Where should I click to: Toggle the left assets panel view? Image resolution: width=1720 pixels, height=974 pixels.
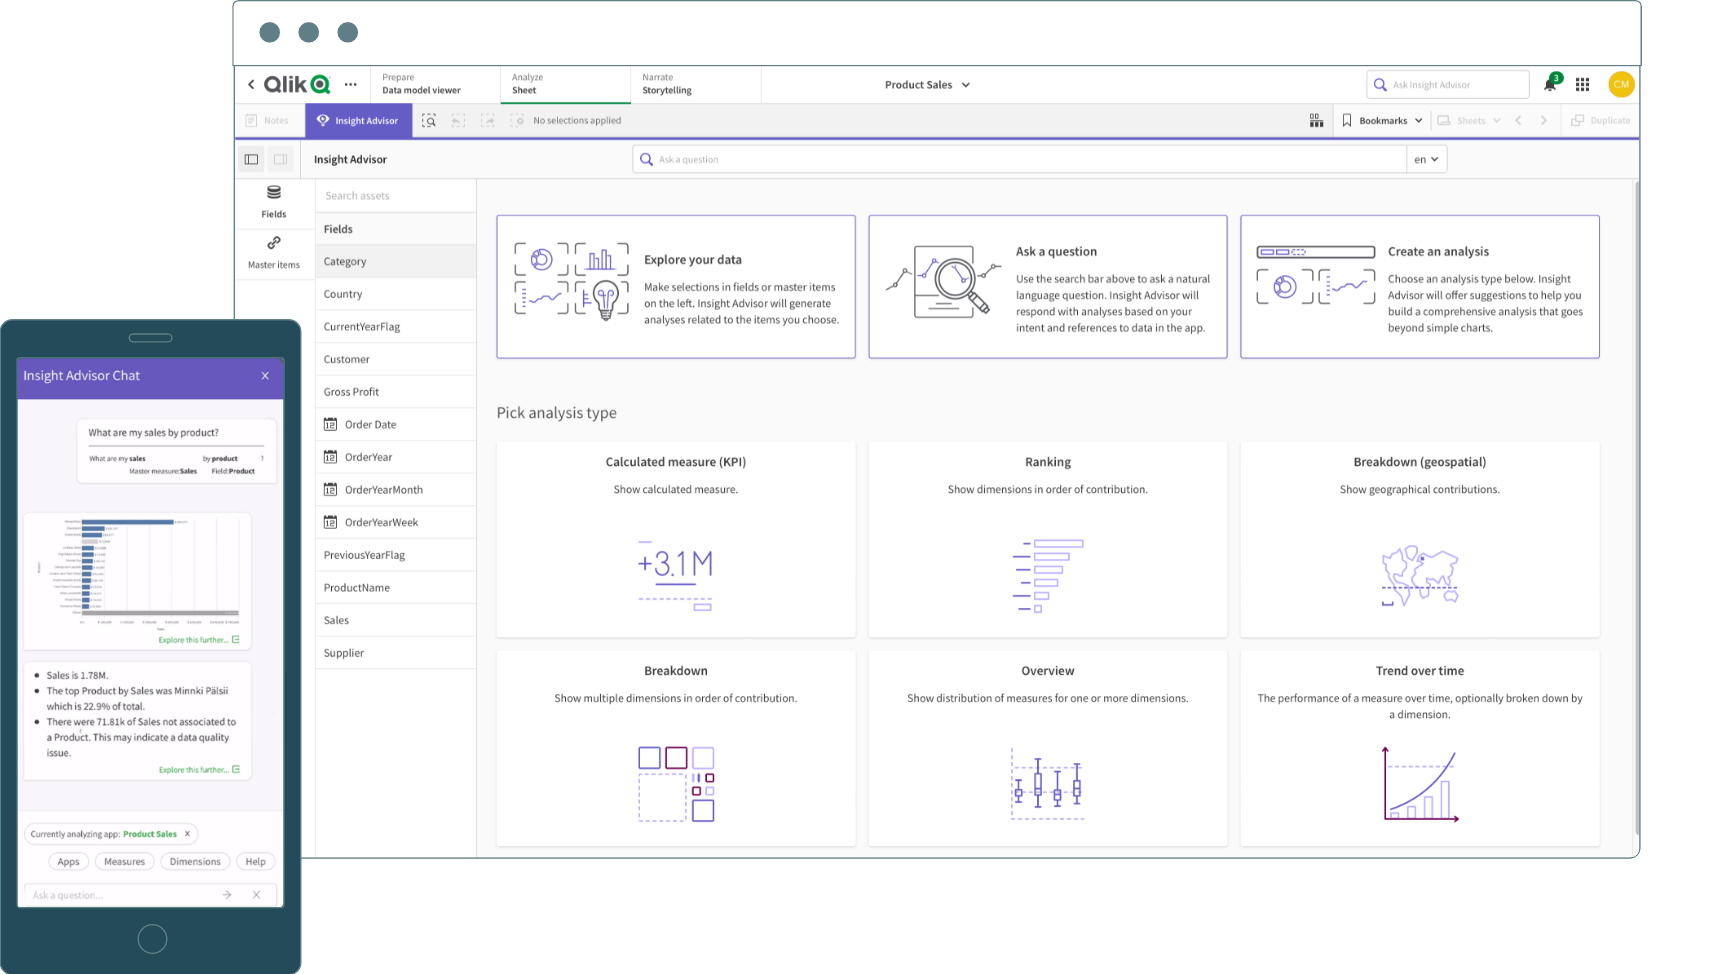point(252,159)
